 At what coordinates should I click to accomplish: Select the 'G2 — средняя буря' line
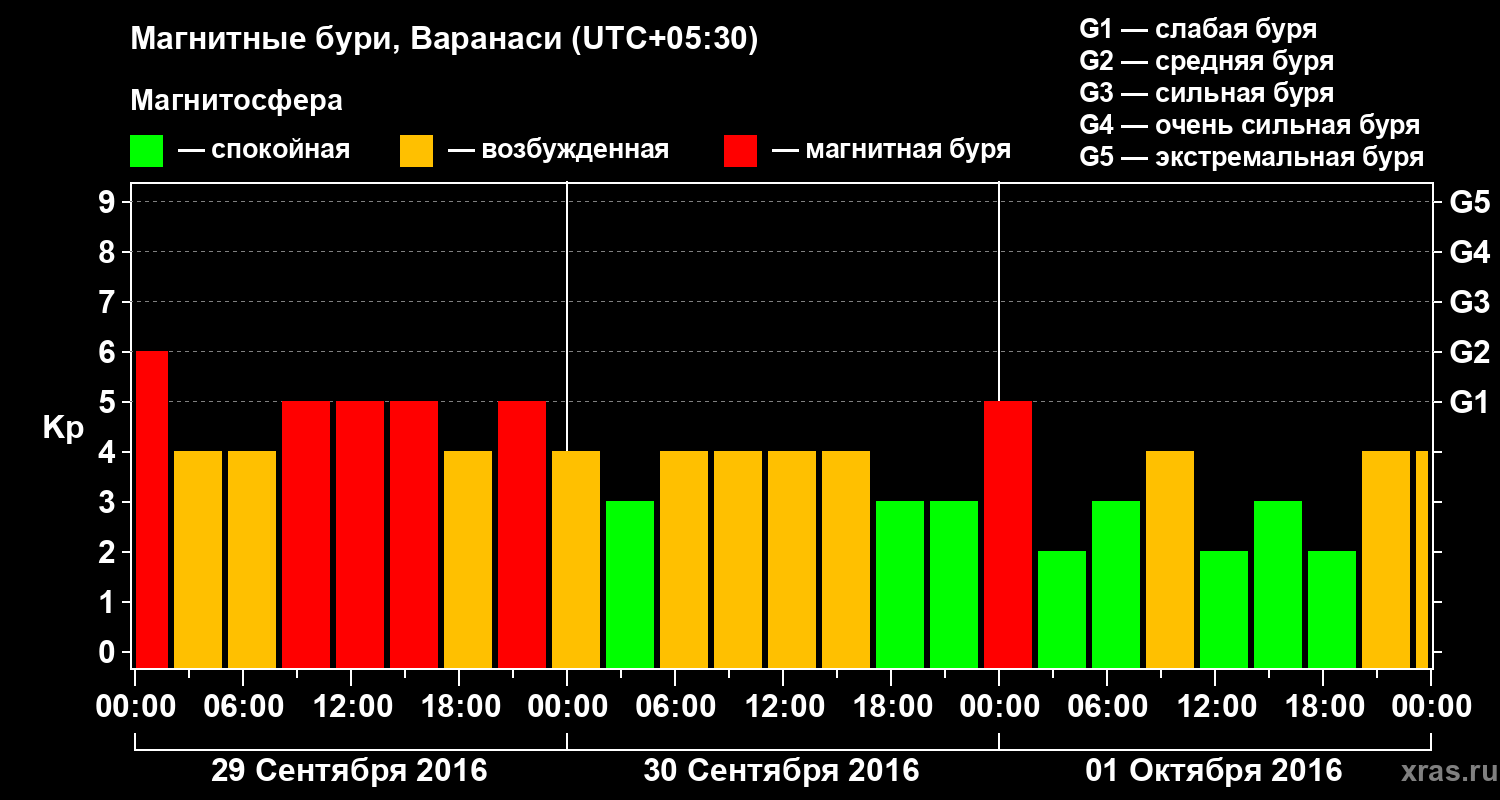1207,61
